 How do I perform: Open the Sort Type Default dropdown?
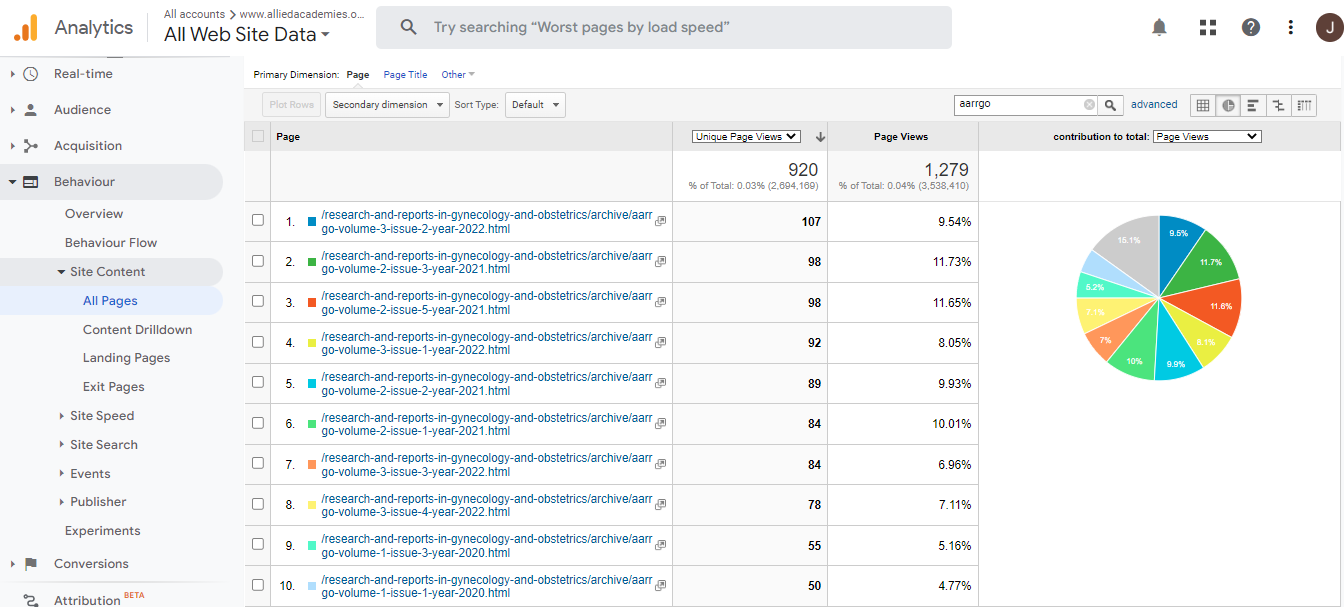click(x=535, y=105)
